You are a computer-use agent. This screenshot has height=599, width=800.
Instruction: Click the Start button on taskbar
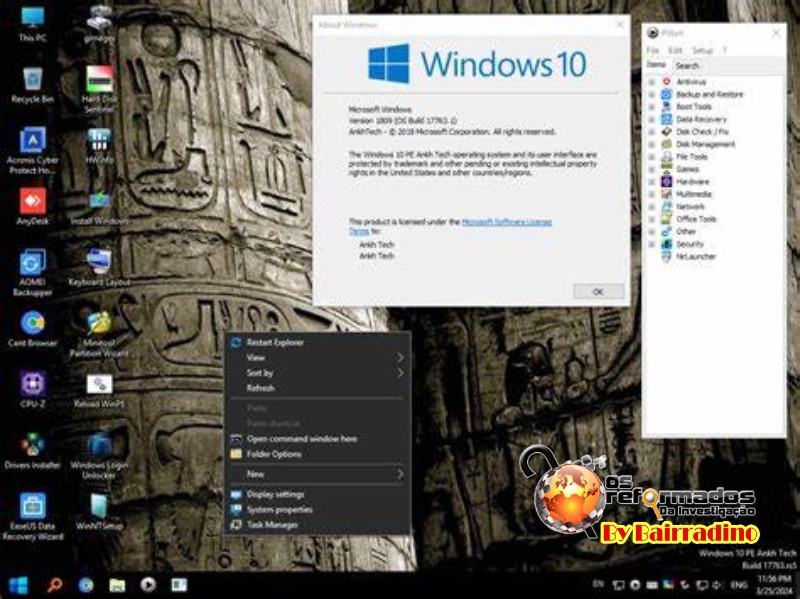tap(18, 585)
